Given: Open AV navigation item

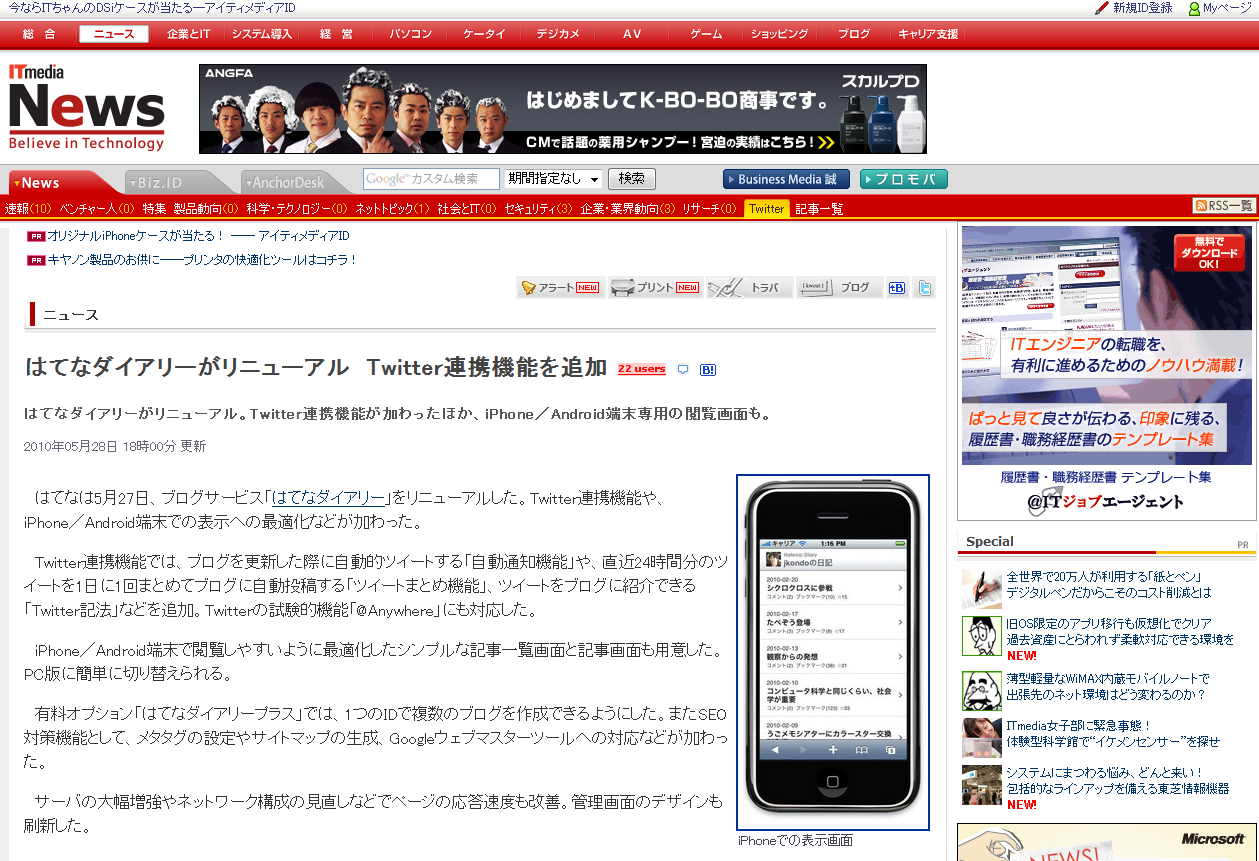Looking at the screenshot, I should (632, 34).
